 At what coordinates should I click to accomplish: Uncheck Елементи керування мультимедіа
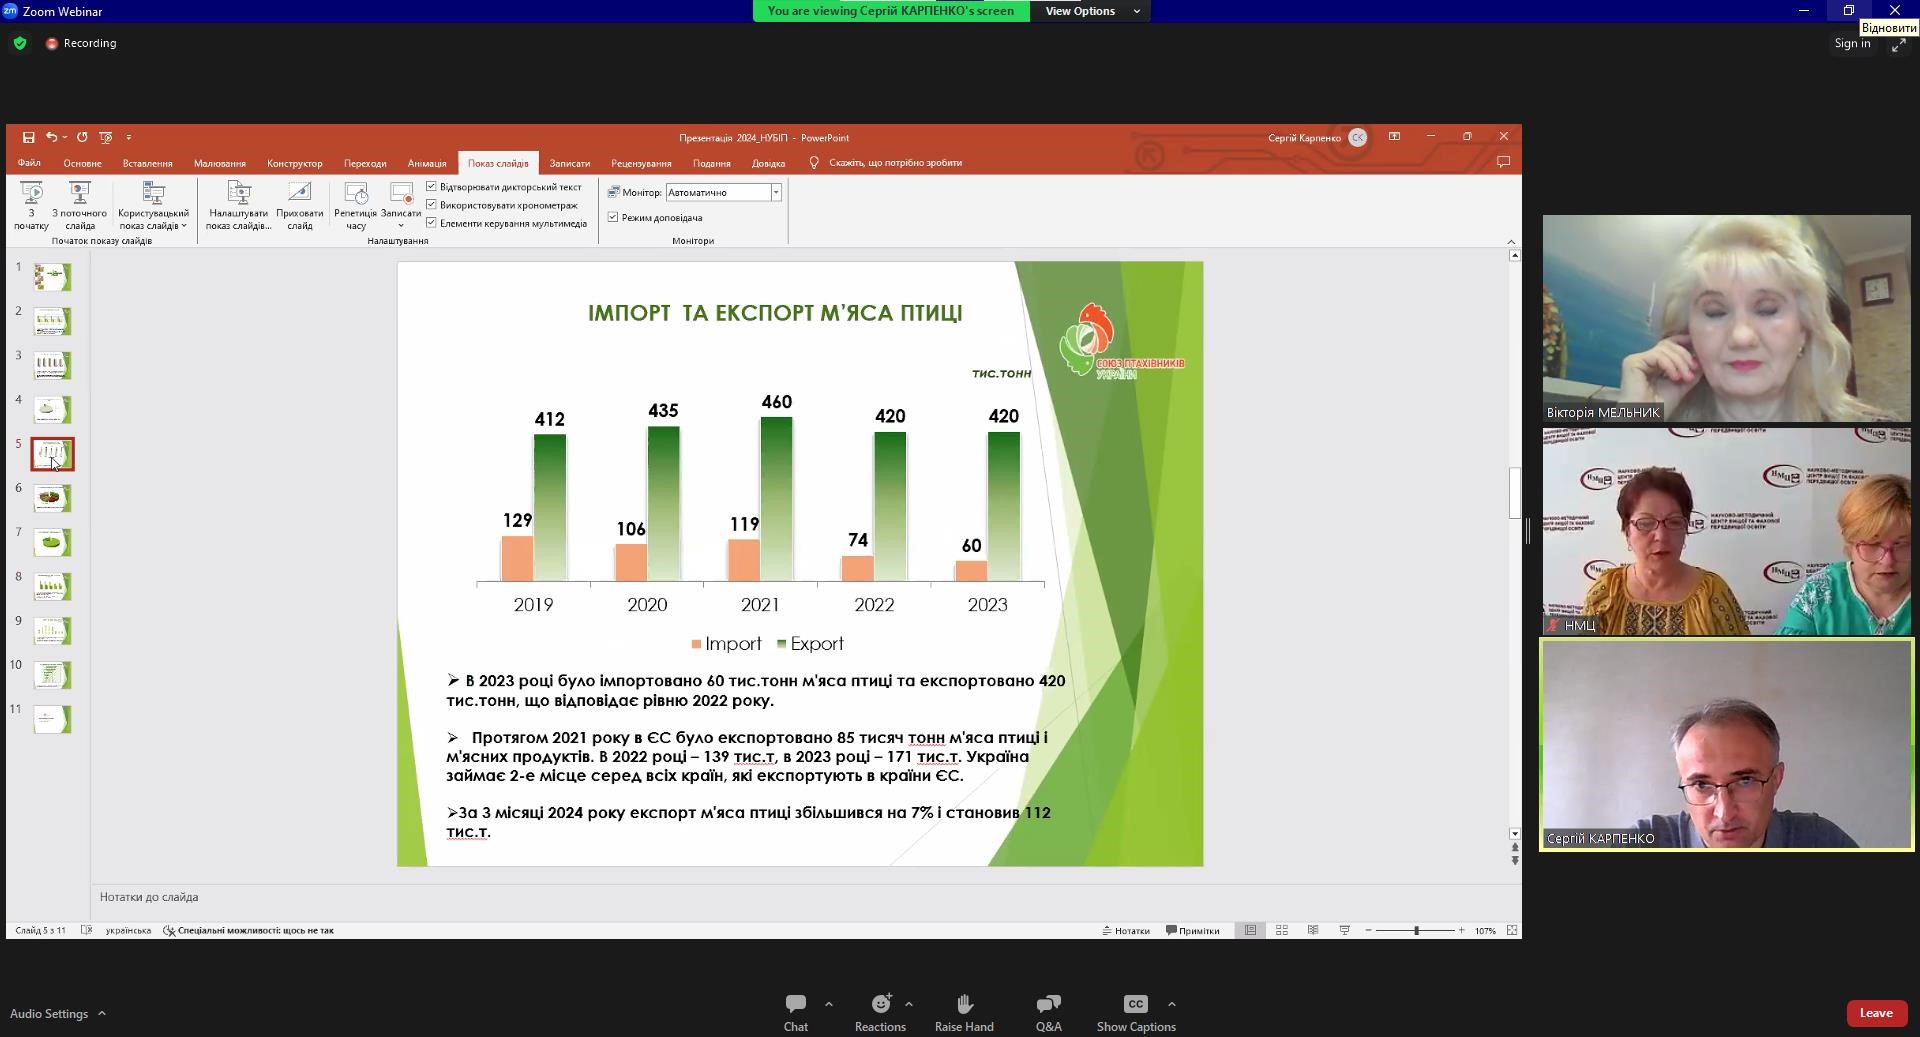pyautogui.click(x=431, y=223)
